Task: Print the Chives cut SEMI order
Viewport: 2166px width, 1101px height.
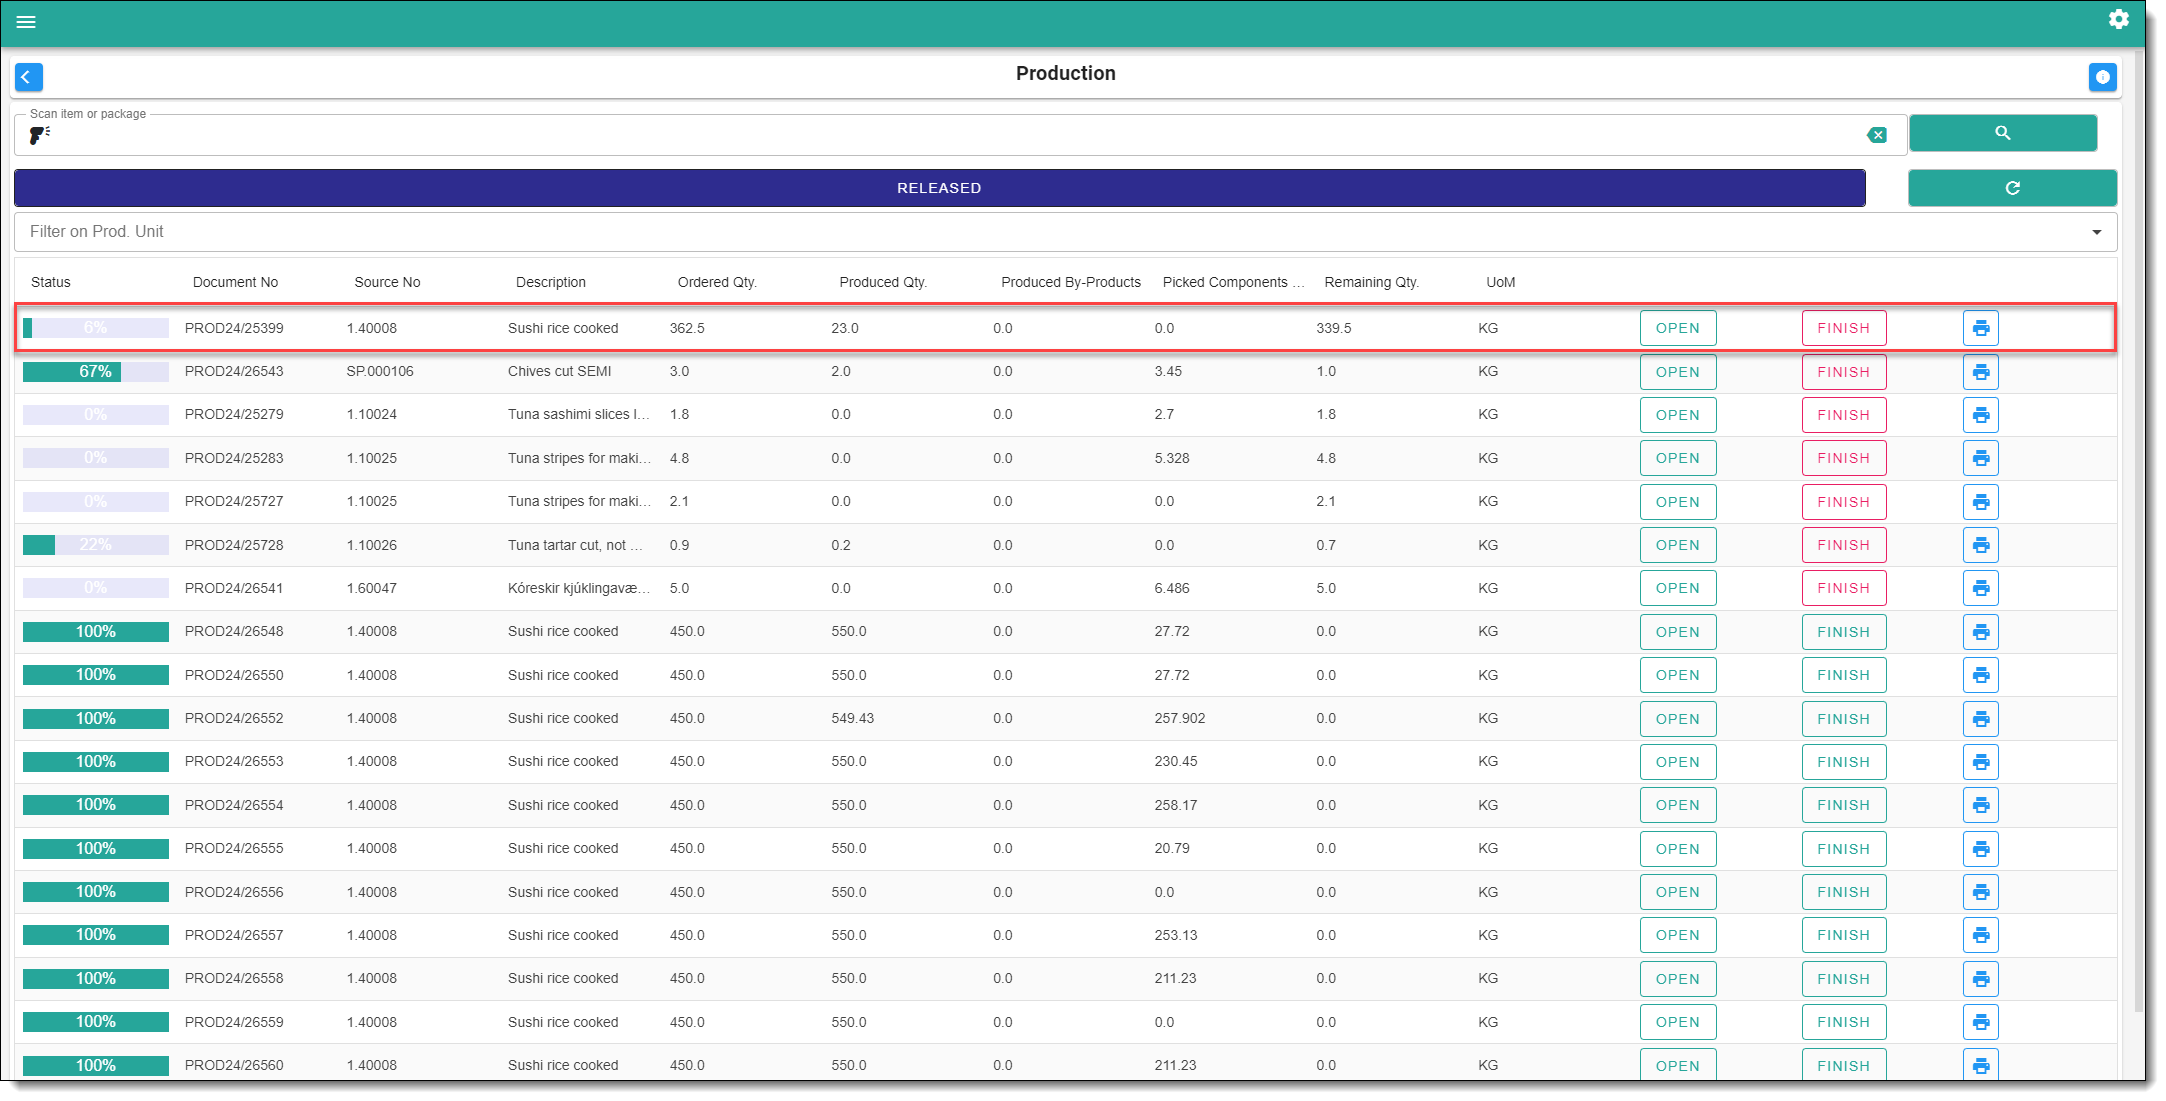Action: (1980, 372)
